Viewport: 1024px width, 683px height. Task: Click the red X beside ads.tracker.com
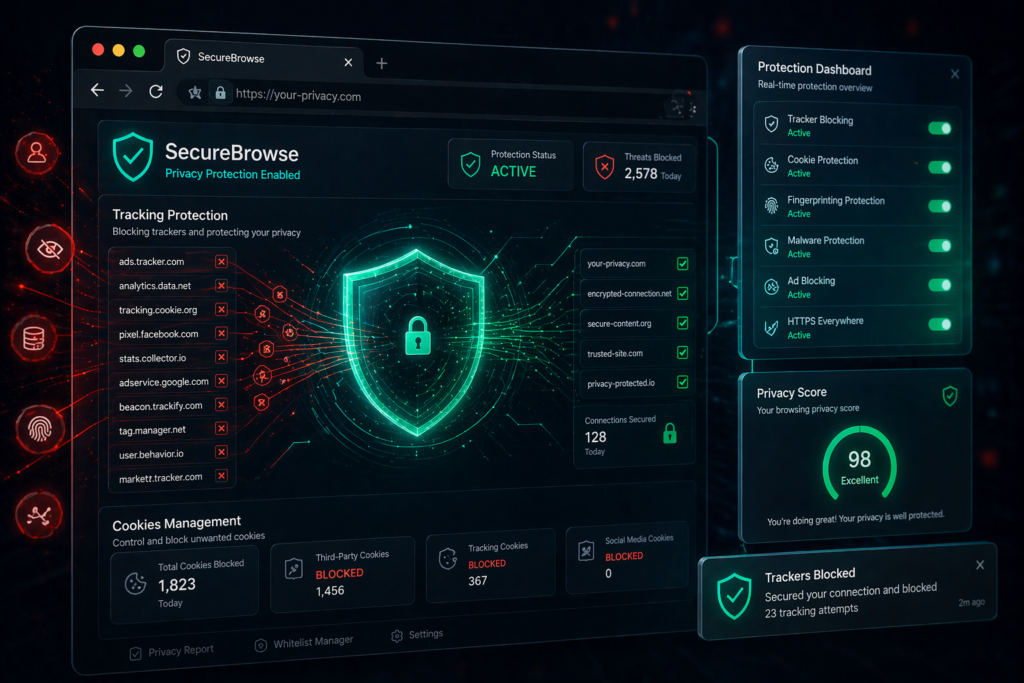click(221, 261)
